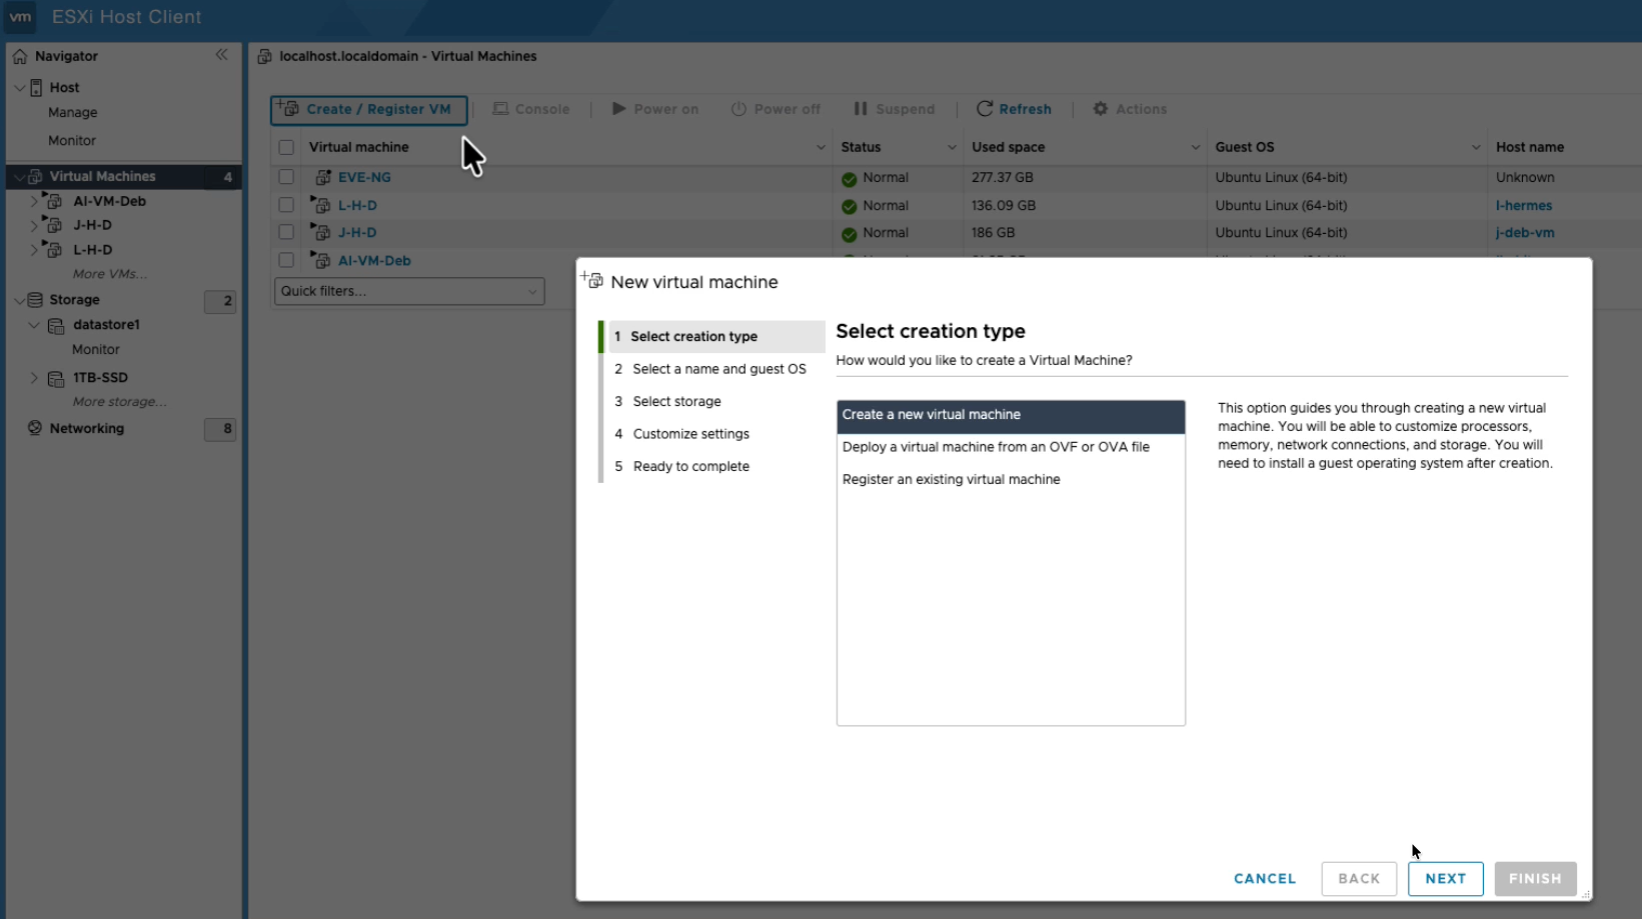
Task: Expand the 1TB-SSD tree node
Action: pyautogui.click(x=34, y=378)
